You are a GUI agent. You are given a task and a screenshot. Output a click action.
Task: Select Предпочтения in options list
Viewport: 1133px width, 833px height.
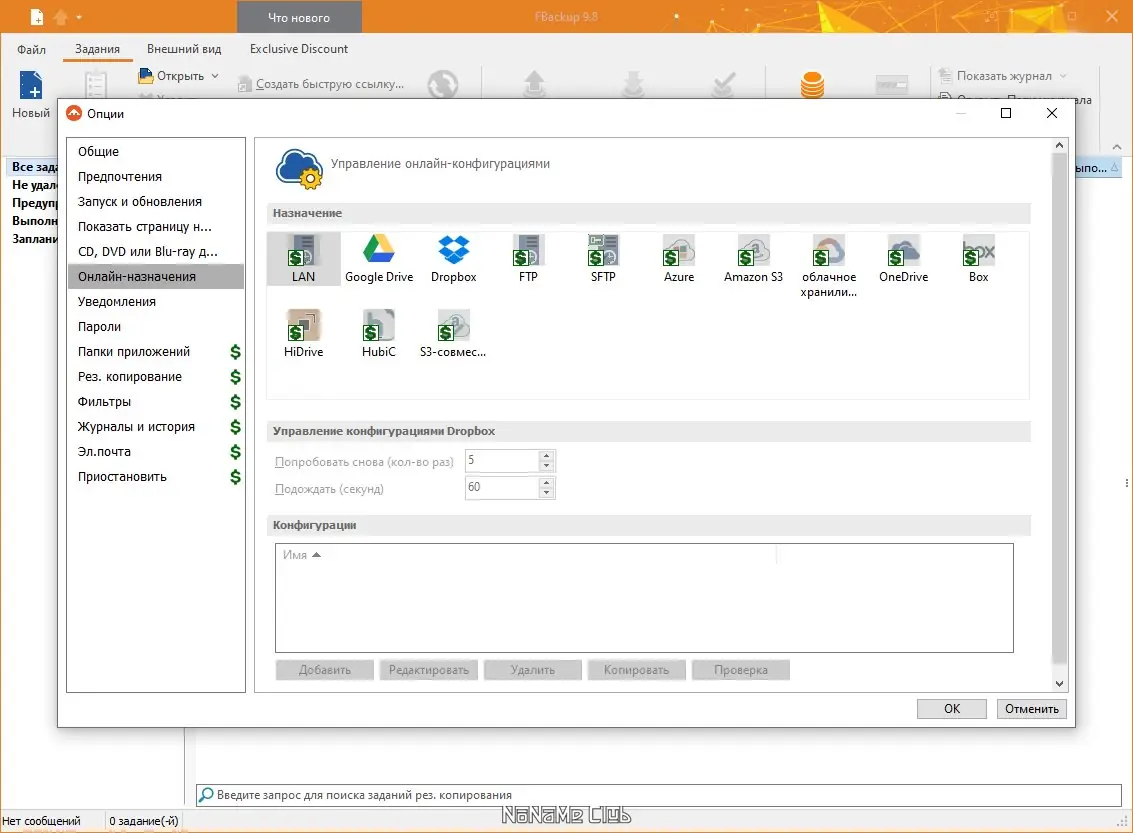point(155,177)
